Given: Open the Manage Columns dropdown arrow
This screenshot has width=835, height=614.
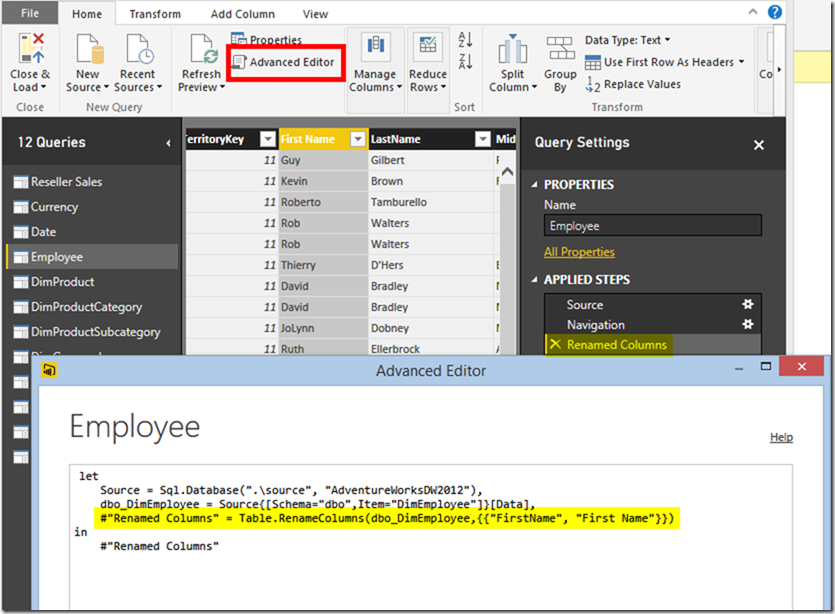Looking at the screenshot, I should (x=399, y=87).
